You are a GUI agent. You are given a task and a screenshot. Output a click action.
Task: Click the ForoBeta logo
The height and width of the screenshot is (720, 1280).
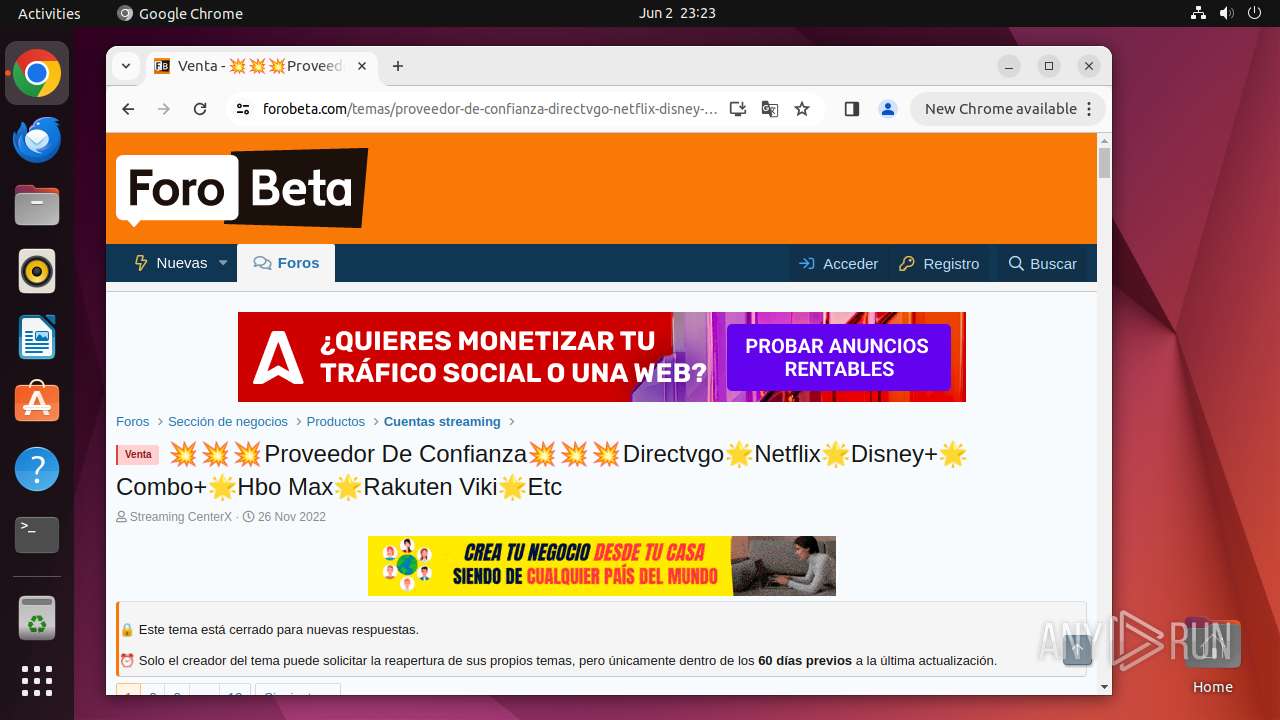(242, 188)
